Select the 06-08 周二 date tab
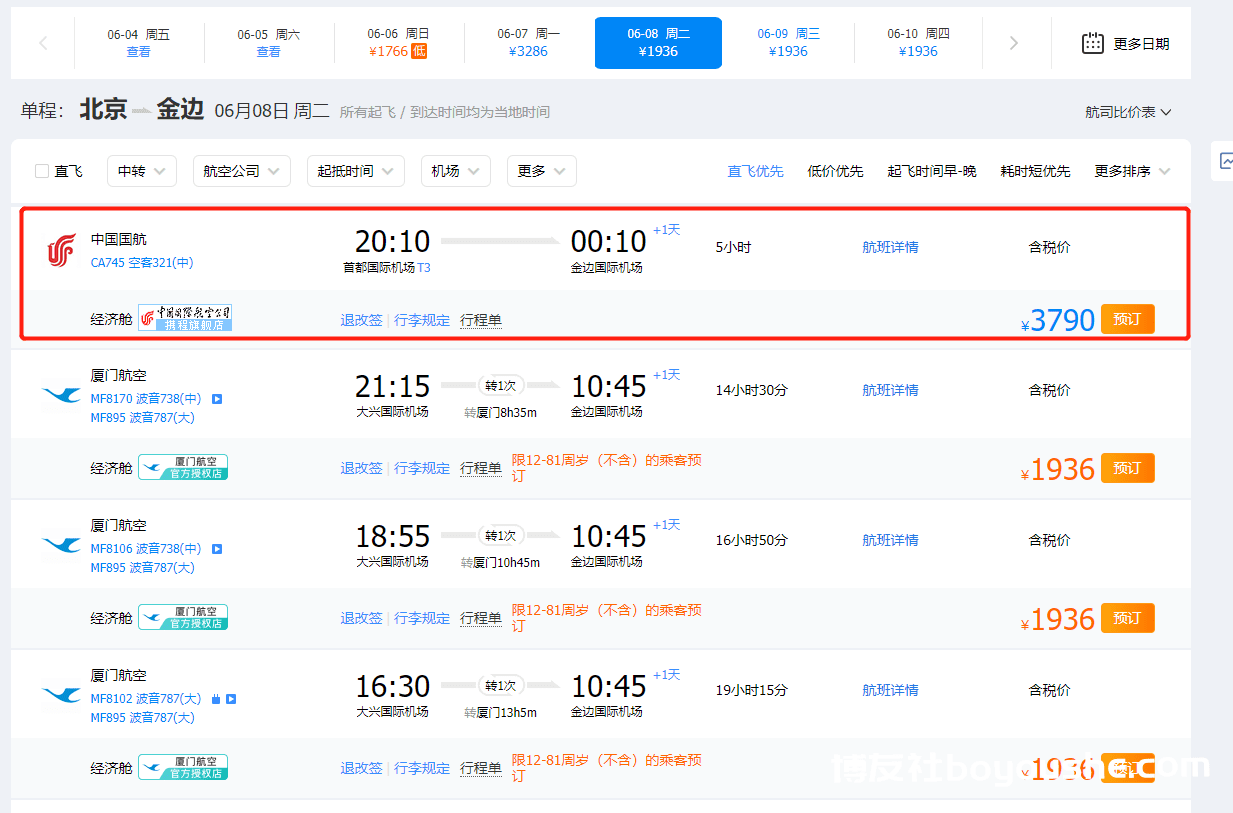Screen dimensions: 1233x813 coord(658,43)
